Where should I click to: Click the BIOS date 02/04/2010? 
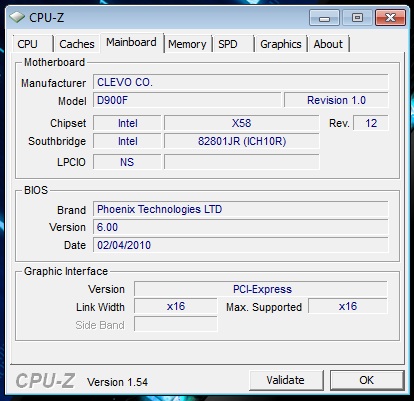240,245
